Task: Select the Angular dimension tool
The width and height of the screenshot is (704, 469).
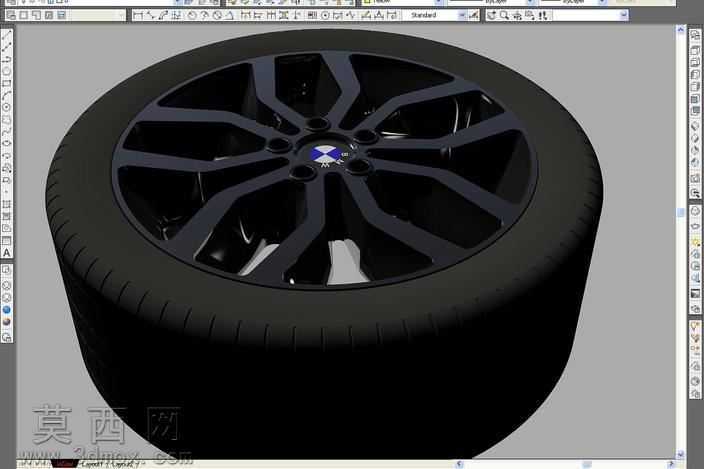Action: [x=230, y=15]
